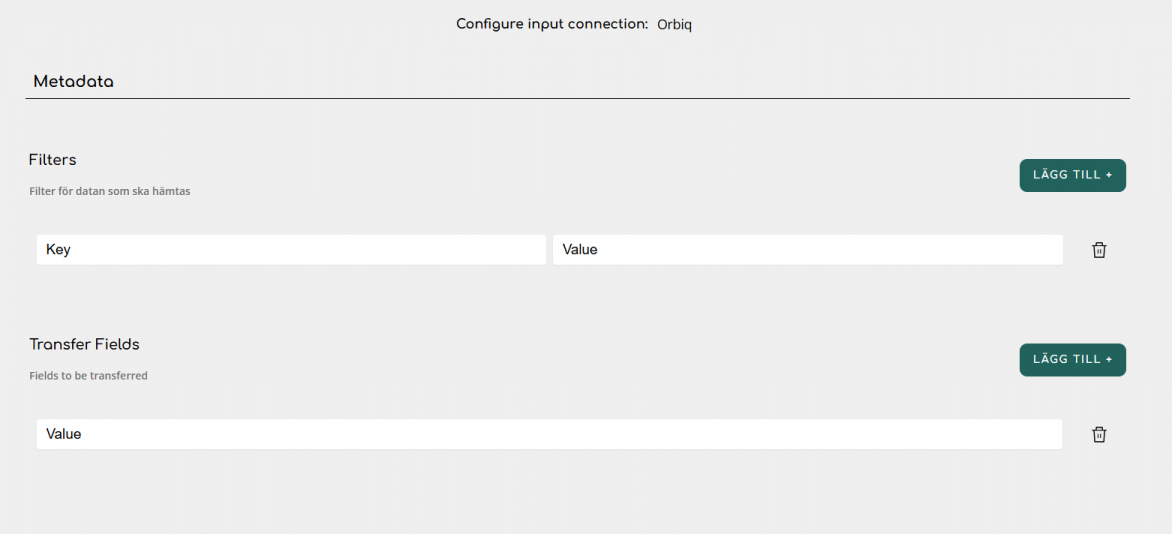
Task: Delete the Filters key-value row via trash icon
Action: click(1099, 250)
